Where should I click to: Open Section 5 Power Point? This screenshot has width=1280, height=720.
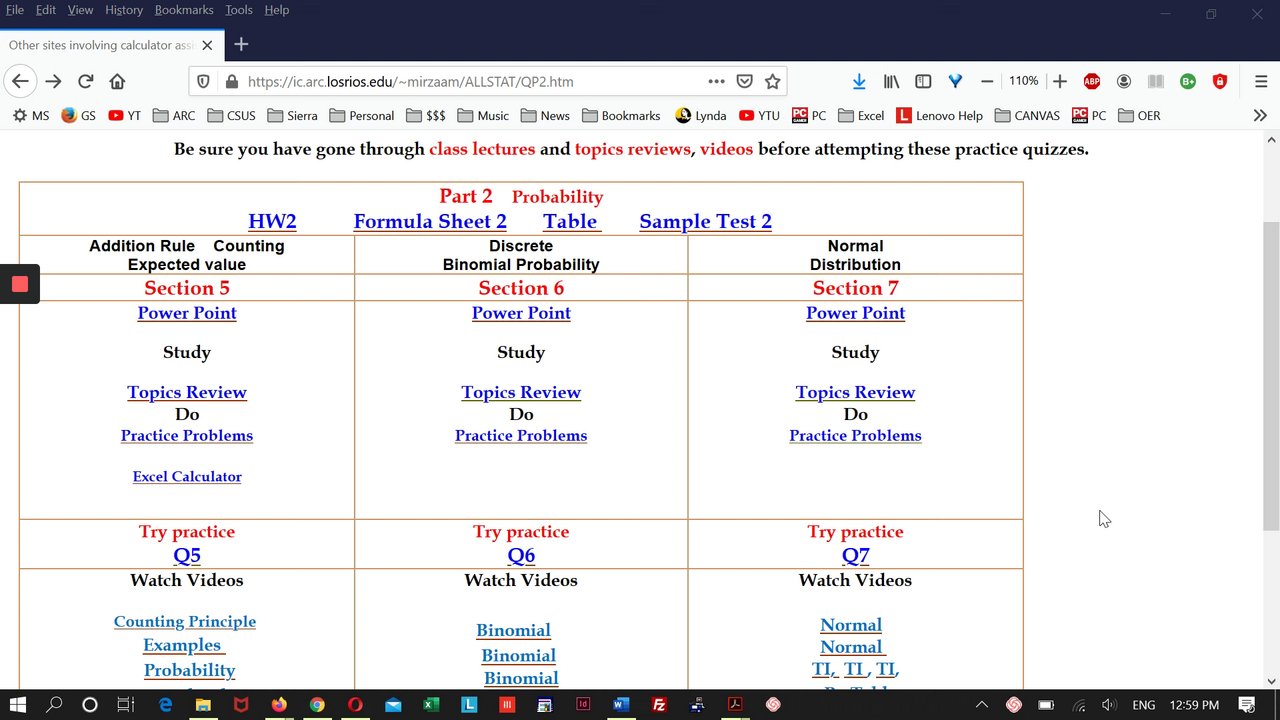click(187, 313)
